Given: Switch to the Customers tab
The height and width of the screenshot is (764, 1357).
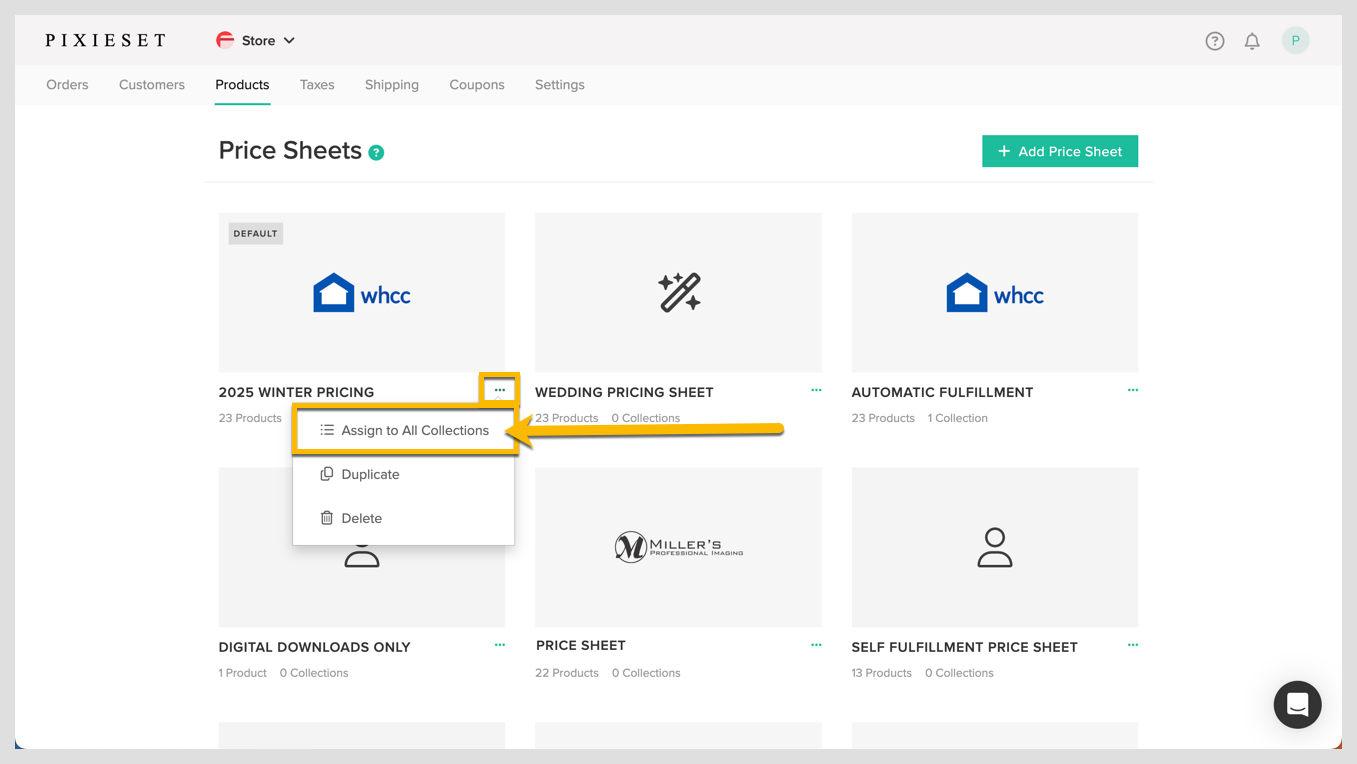Looking at the screenshot, I should 152,85.
